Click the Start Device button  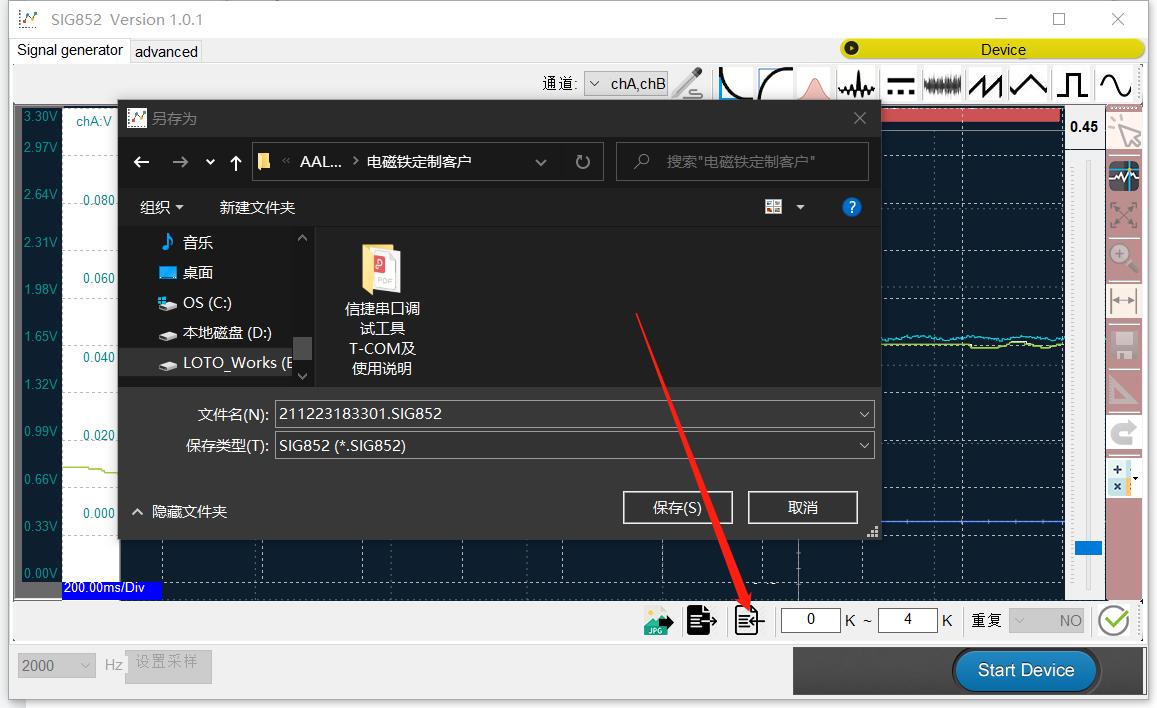pyautogui.click(x=1026, y=670)
